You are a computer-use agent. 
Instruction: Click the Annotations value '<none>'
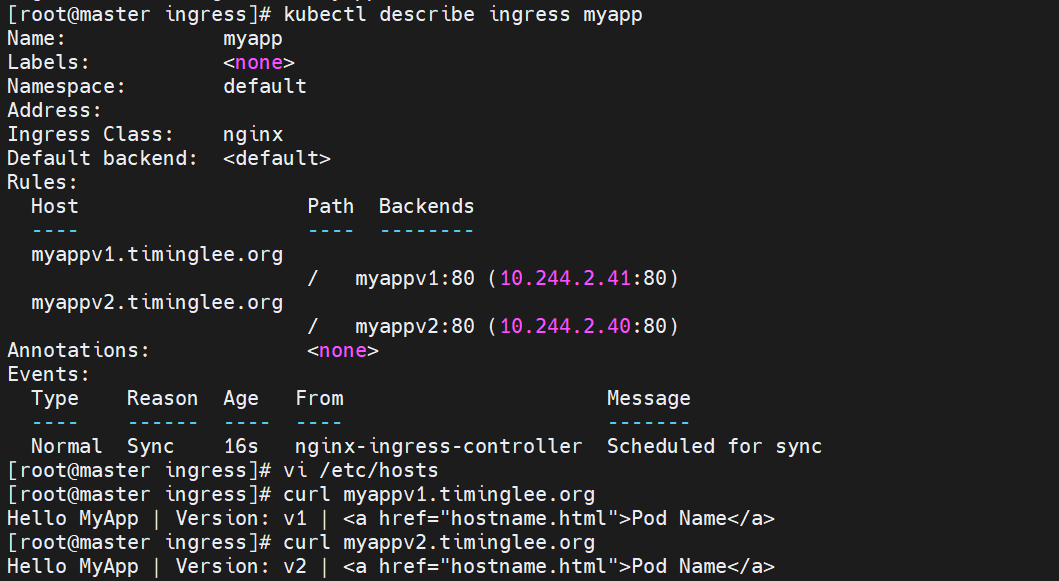(x=343, y=350)
